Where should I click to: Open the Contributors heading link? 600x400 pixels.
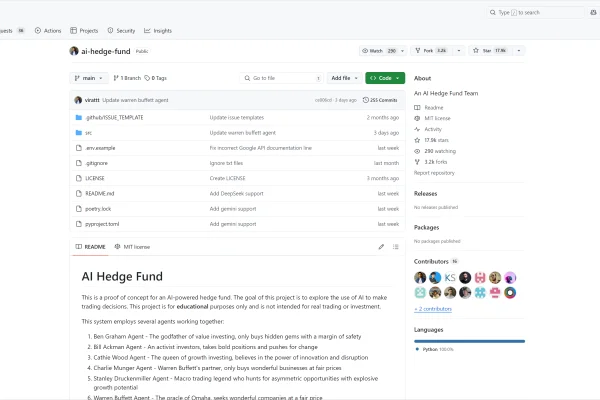(x=431, y=261)
